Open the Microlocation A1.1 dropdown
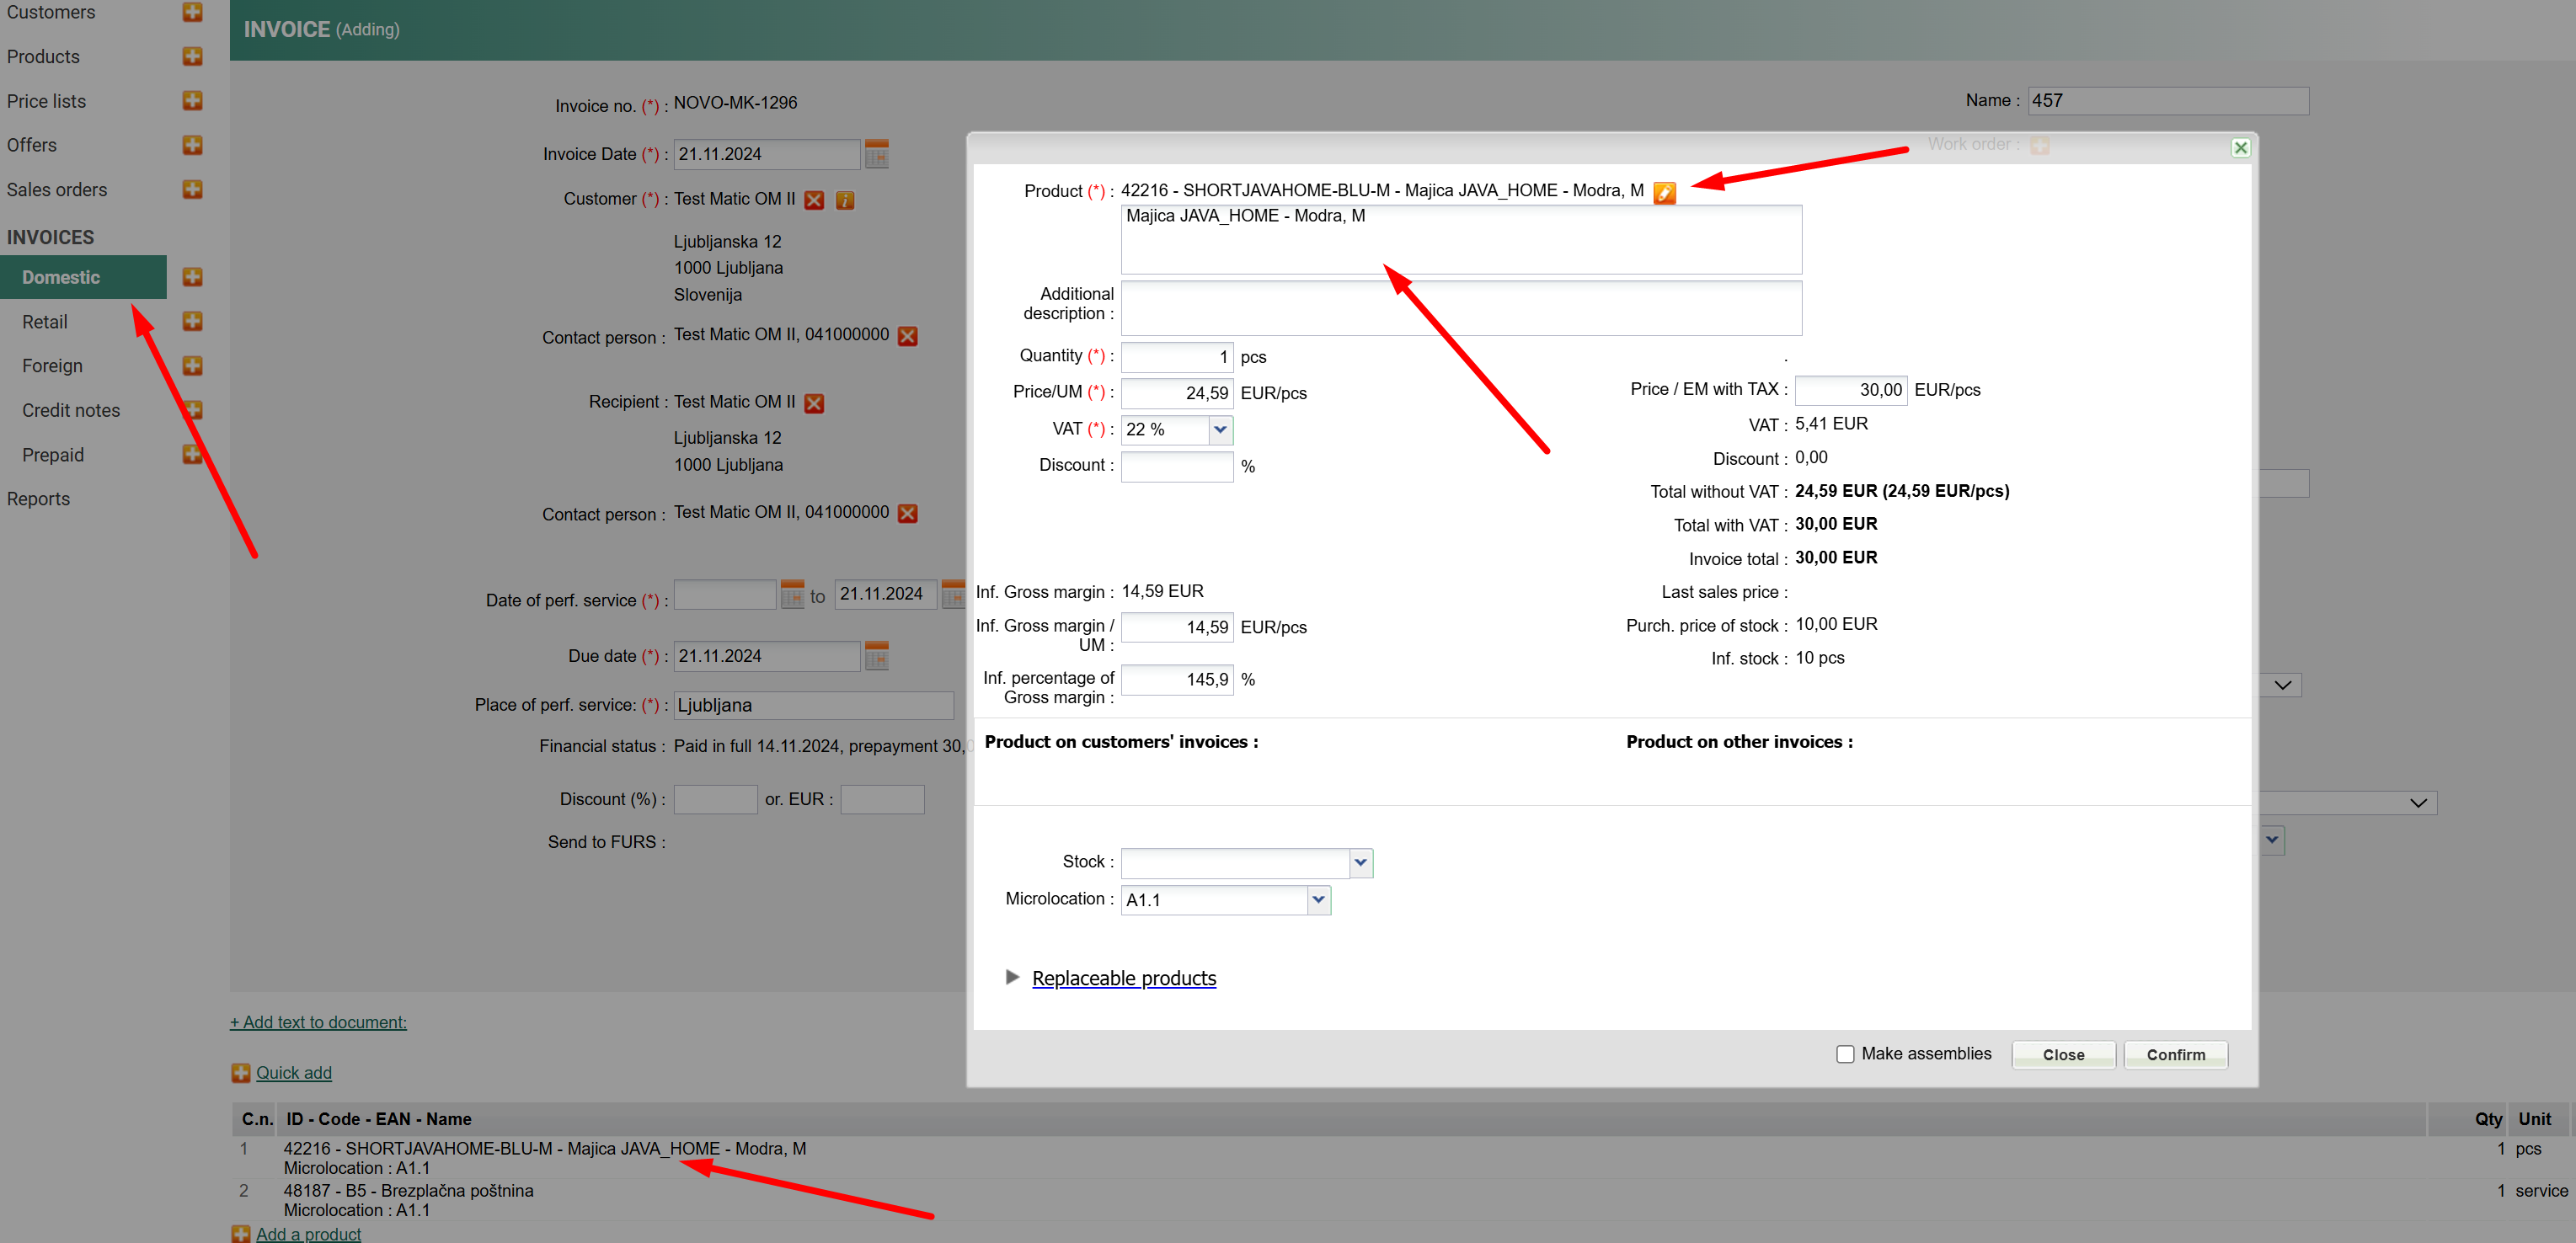Screen dimensions: 2576x1243 [1318, 900]
